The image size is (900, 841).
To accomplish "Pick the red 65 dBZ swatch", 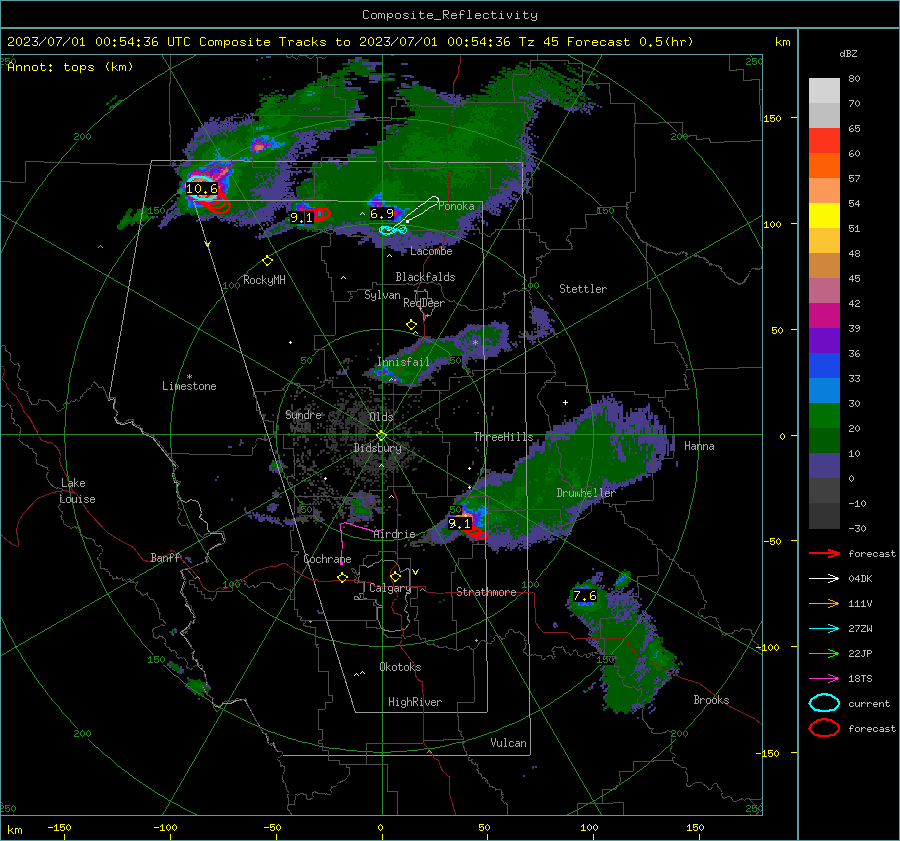I will (x=824, y=141).
